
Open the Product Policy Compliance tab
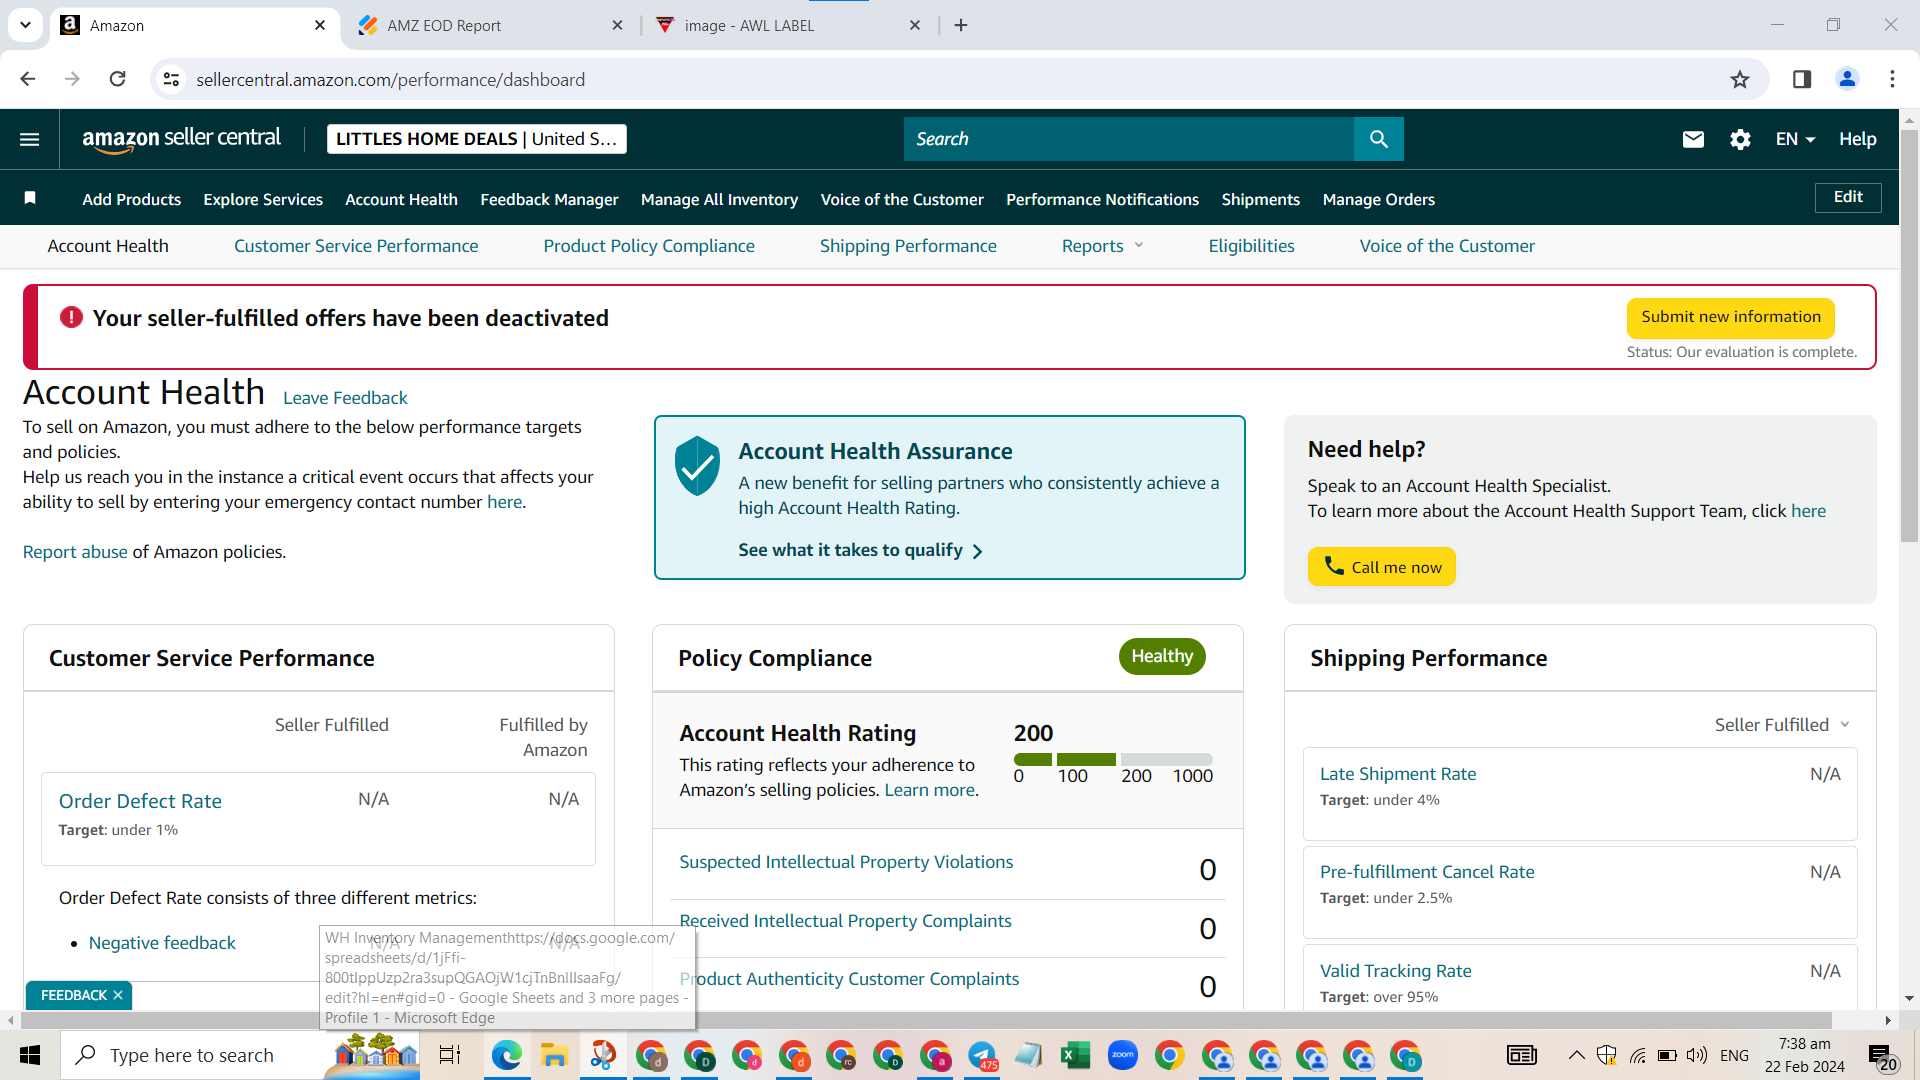coord(649,246)
